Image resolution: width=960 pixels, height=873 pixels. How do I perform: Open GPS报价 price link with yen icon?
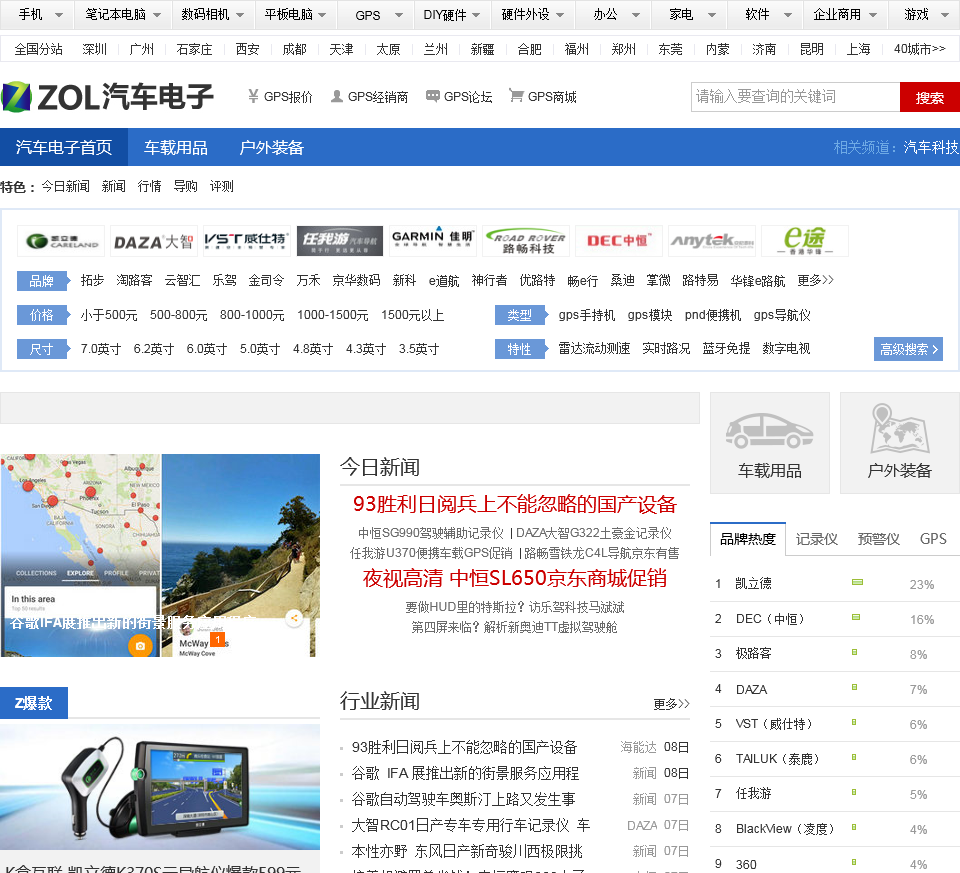point(280,97)
